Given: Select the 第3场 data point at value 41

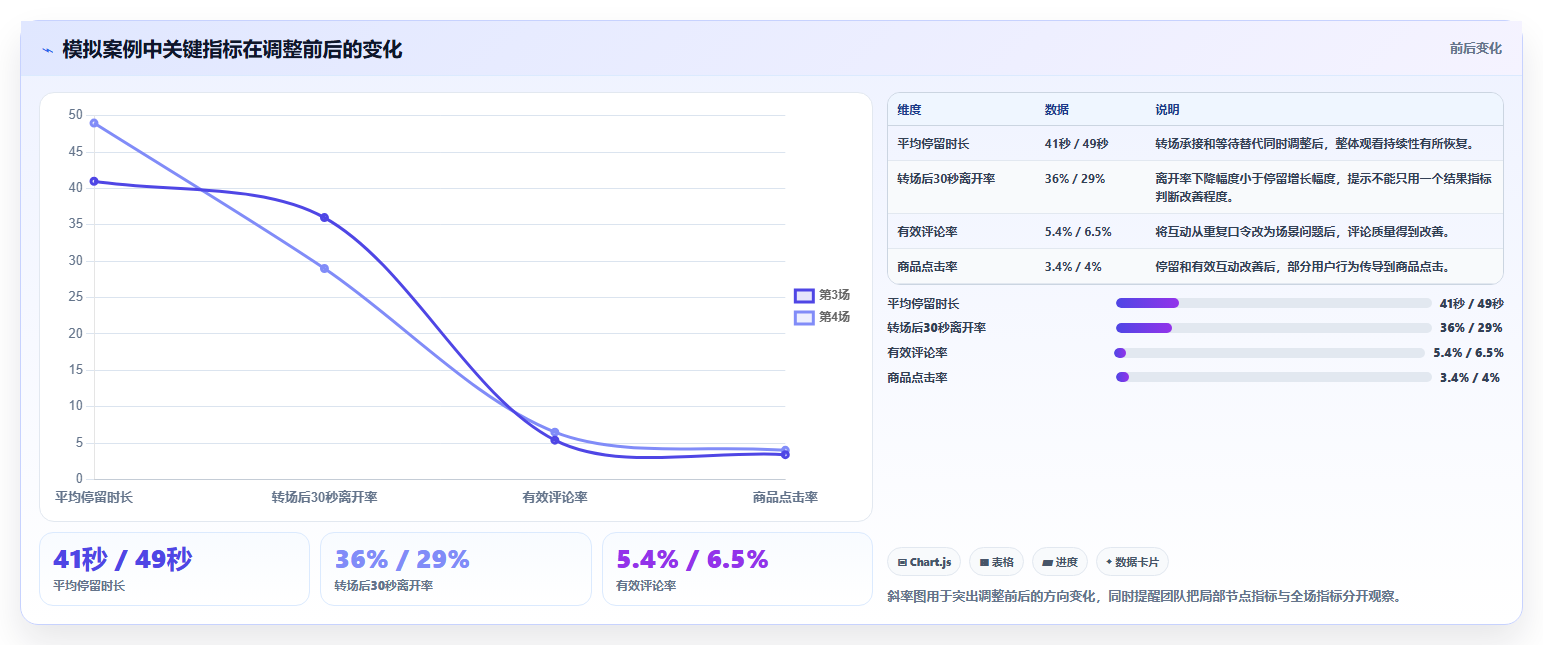Looking at the screenshot, I should (94, 181).
